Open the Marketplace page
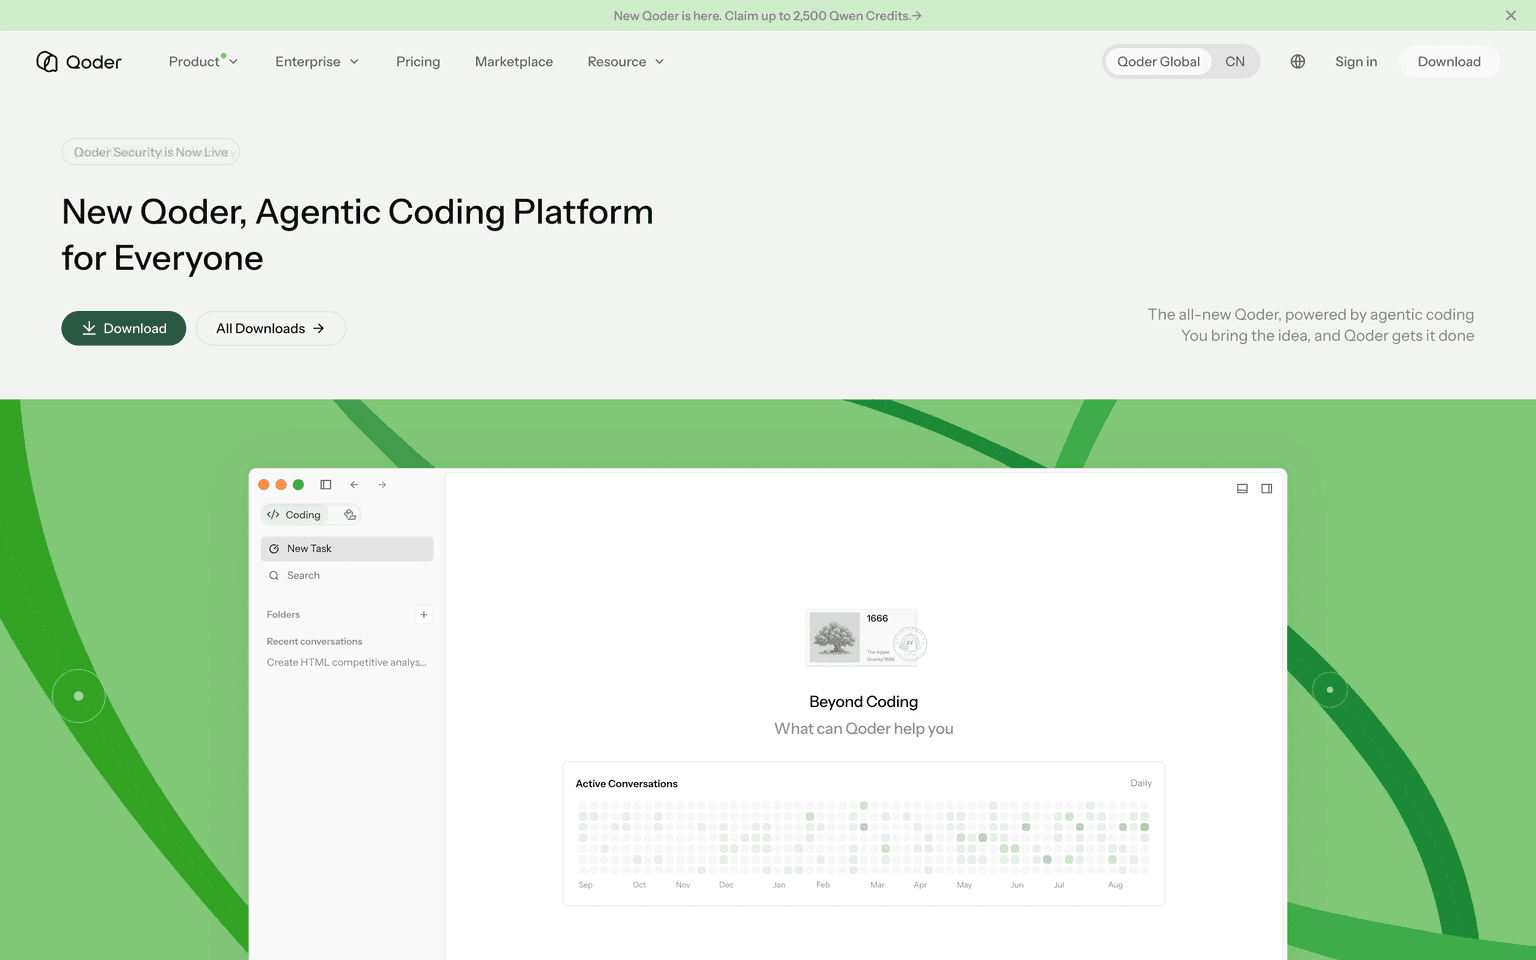 [514, 62]
